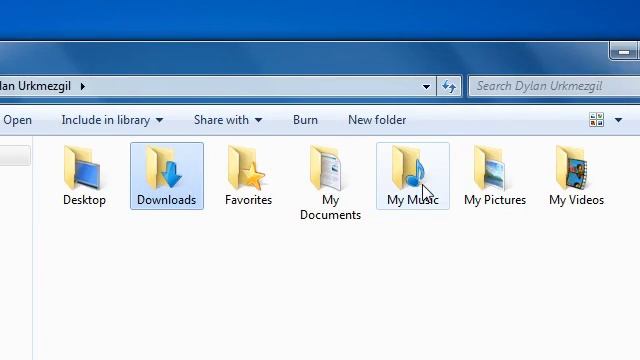This screenshot has height=360, width=640.
Task: Minimize the Explorer window
Action: [x=623, y=52]
